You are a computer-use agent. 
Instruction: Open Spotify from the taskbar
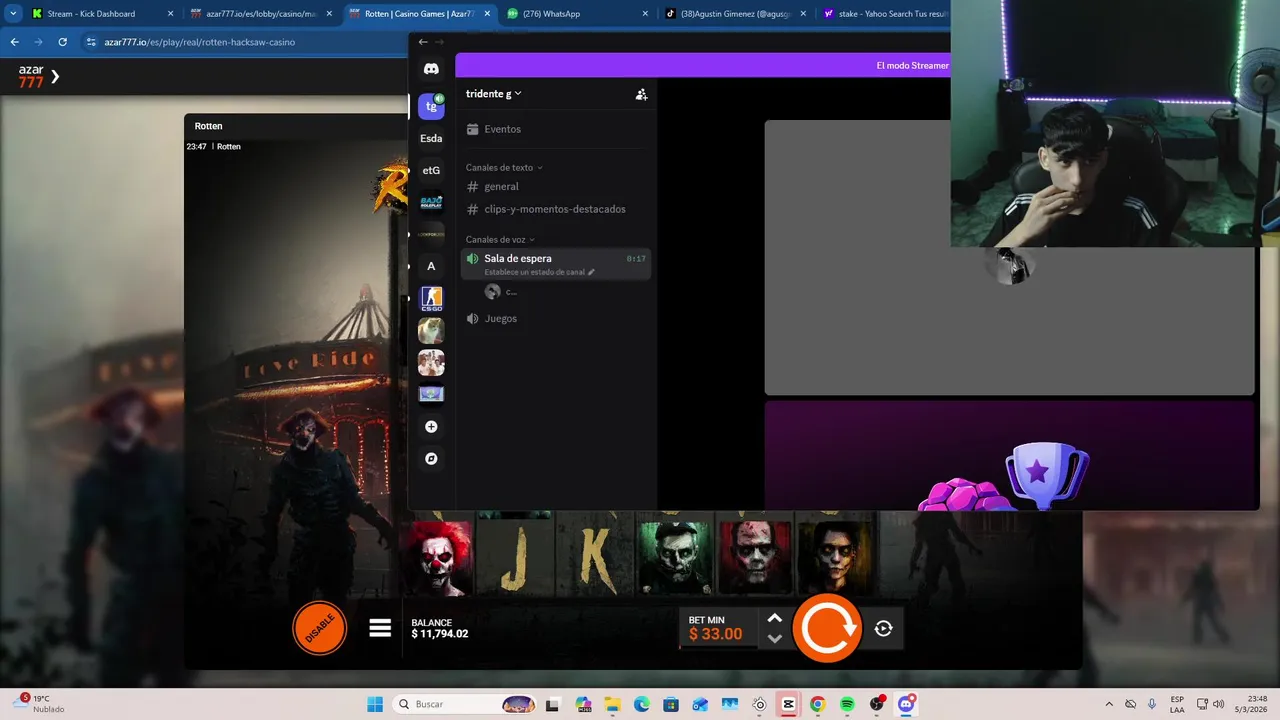(x=847, y=704)
